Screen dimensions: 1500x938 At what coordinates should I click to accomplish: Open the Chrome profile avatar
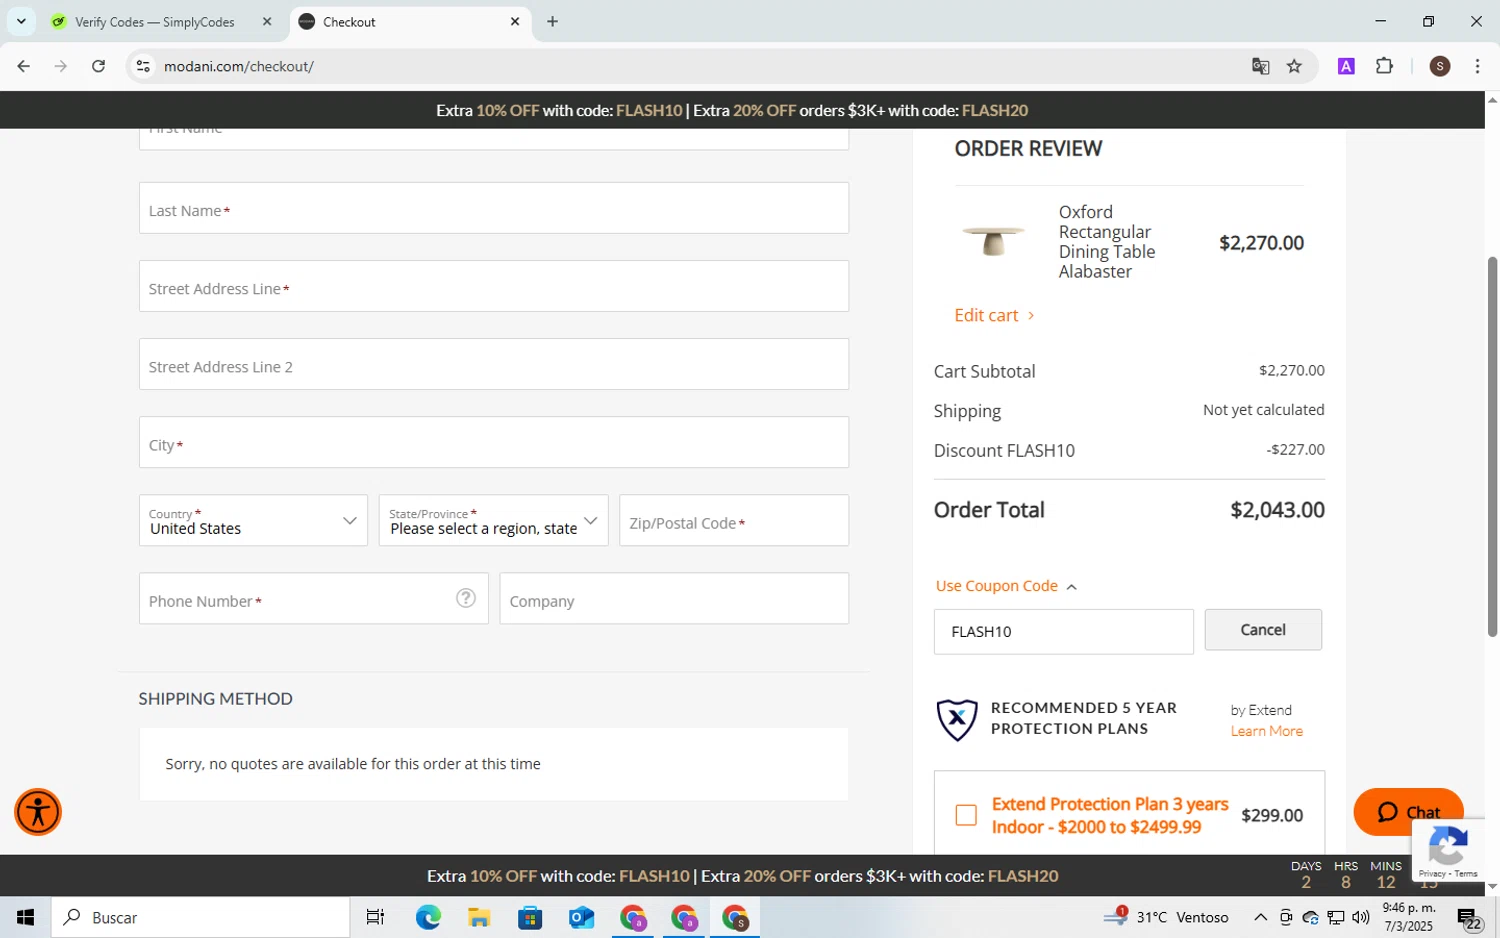click(x=1440, y=66)
